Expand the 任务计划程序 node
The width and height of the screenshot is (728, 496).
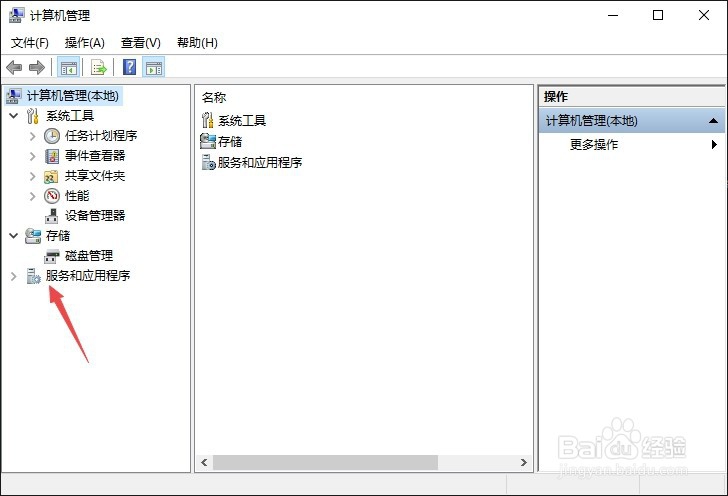point(32,136)
